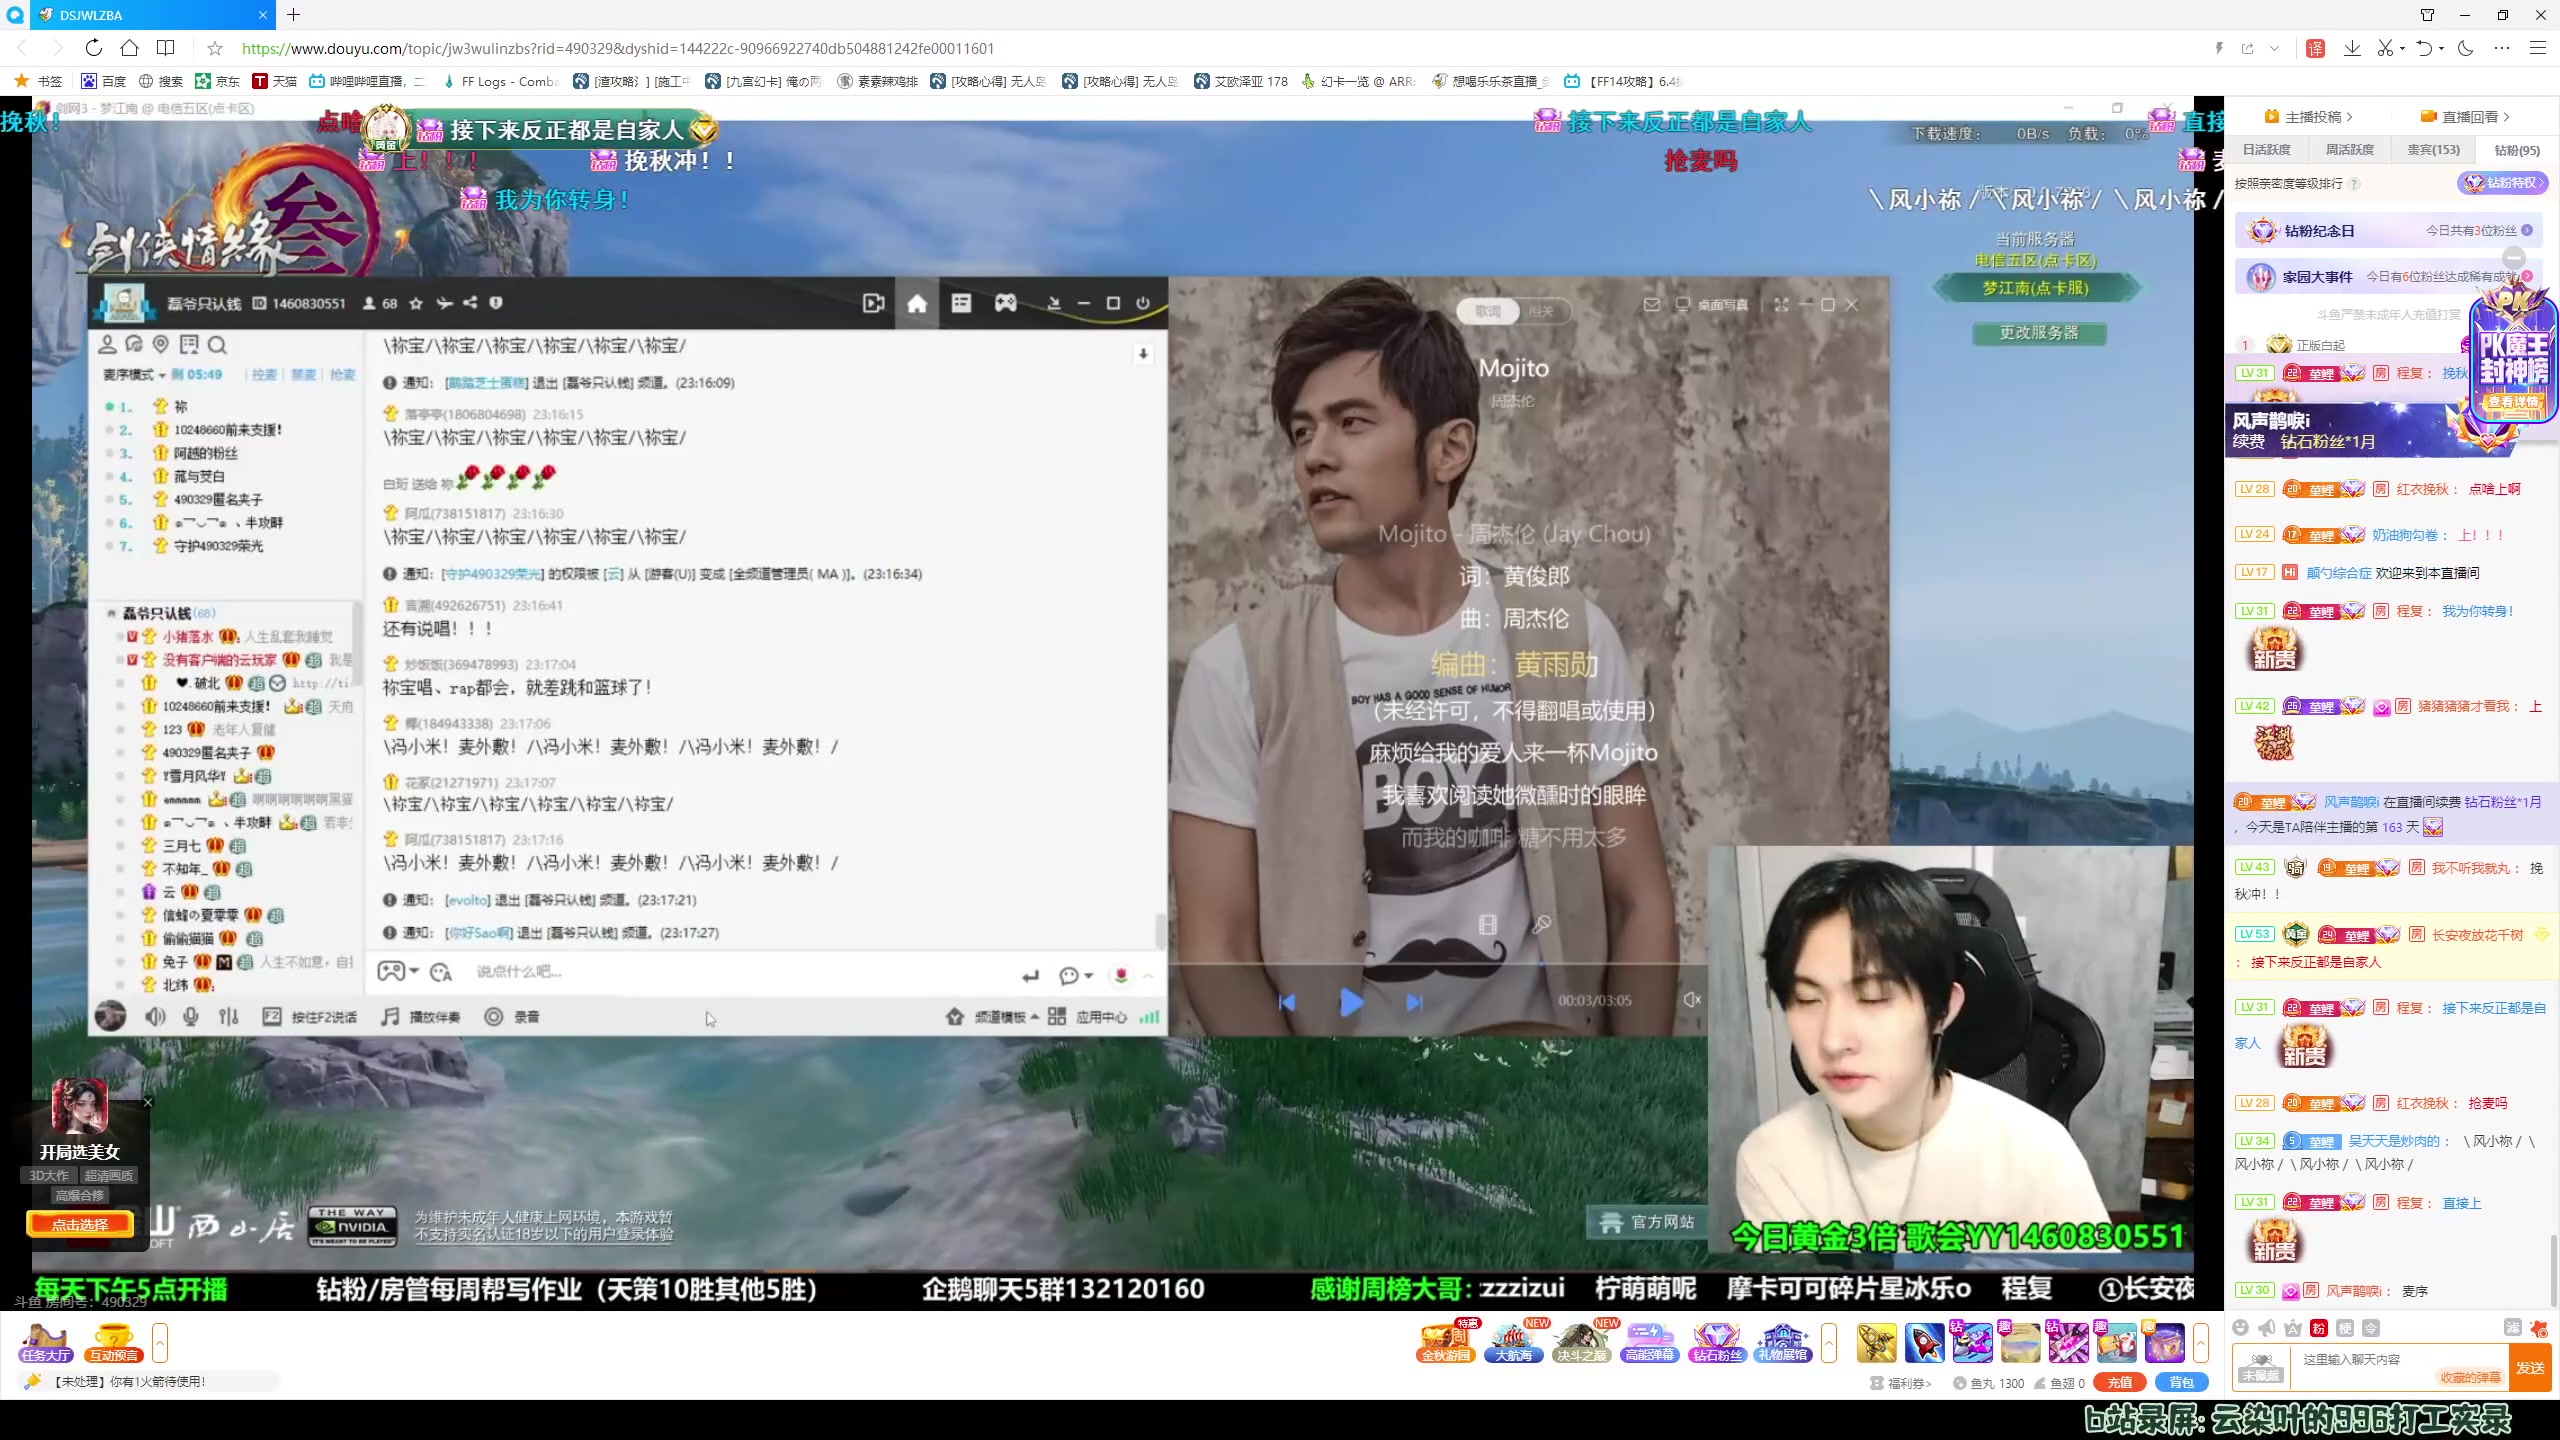Screen dimensions: 2560x1440
Task: Open the browser home page icon
Action: click(x=129, y=48)
